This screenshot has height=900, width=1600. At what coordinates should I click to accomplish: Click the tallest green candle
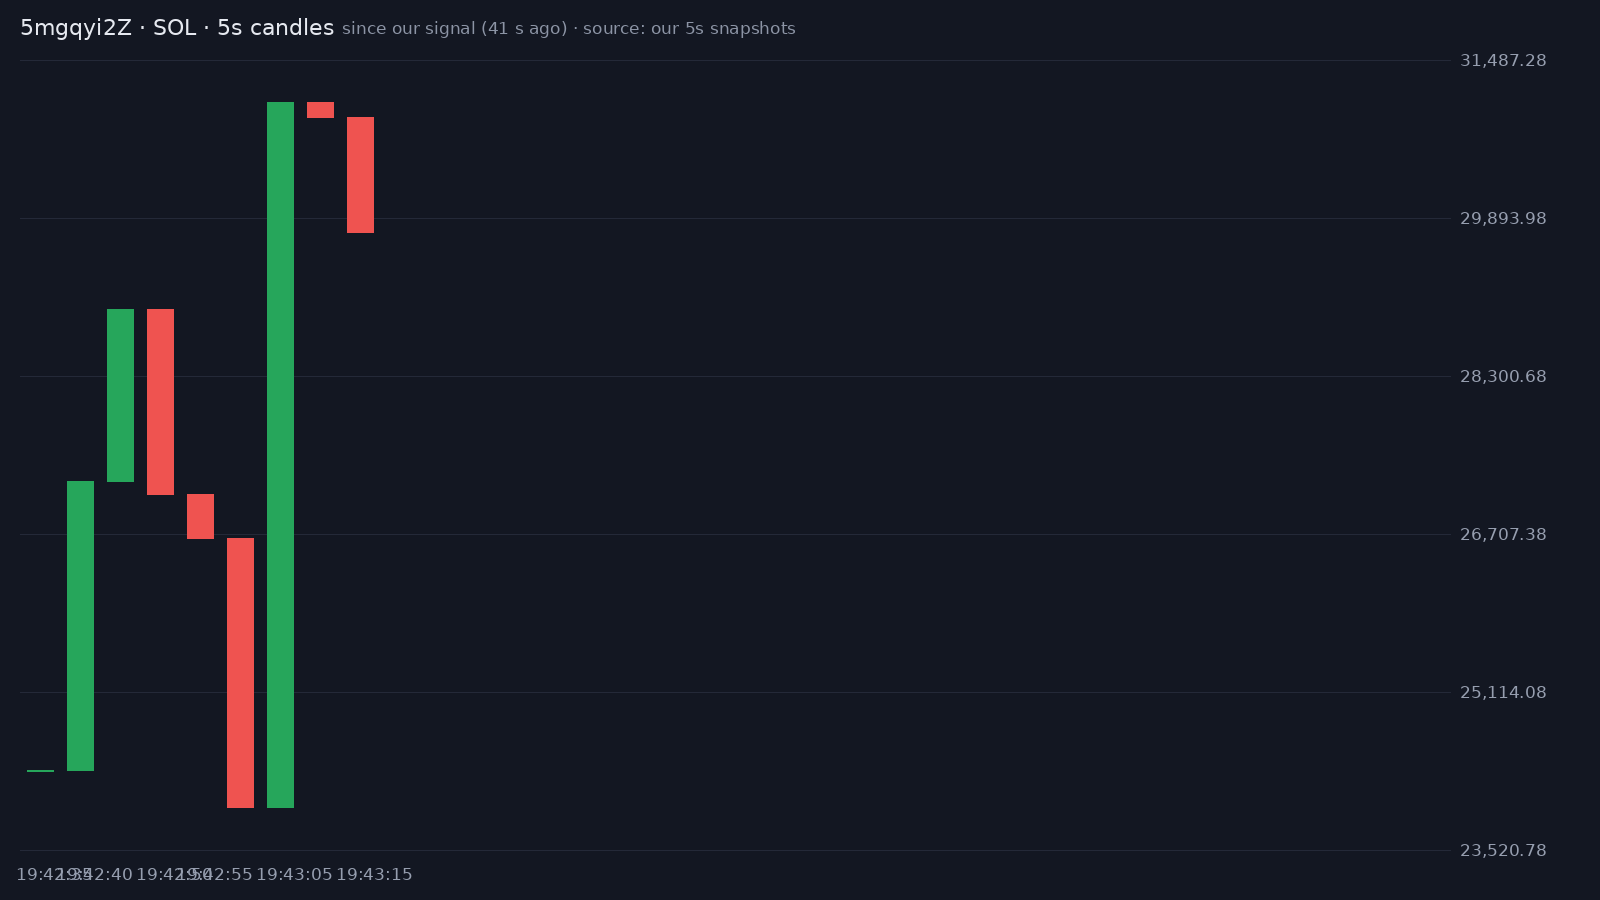(280, 455)
